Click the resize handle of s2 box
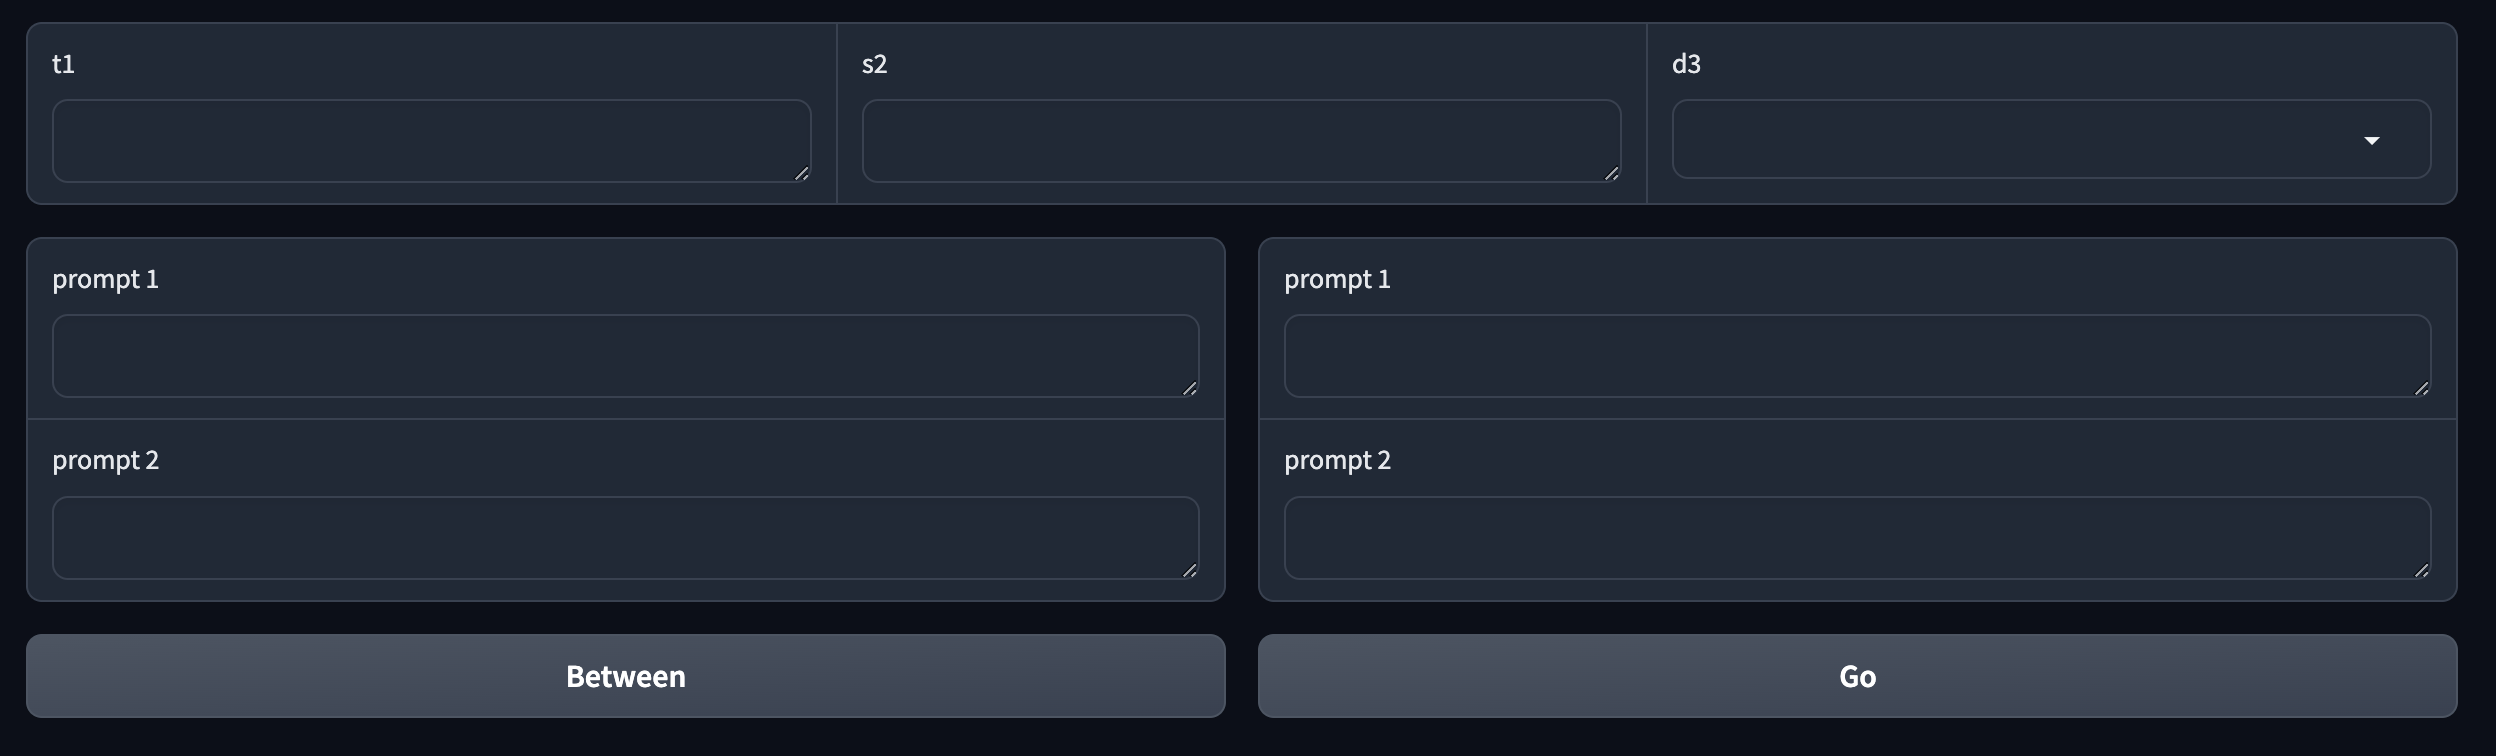Image resolution: width=2496 pixels, height=756 pixels. [1612, 174]
